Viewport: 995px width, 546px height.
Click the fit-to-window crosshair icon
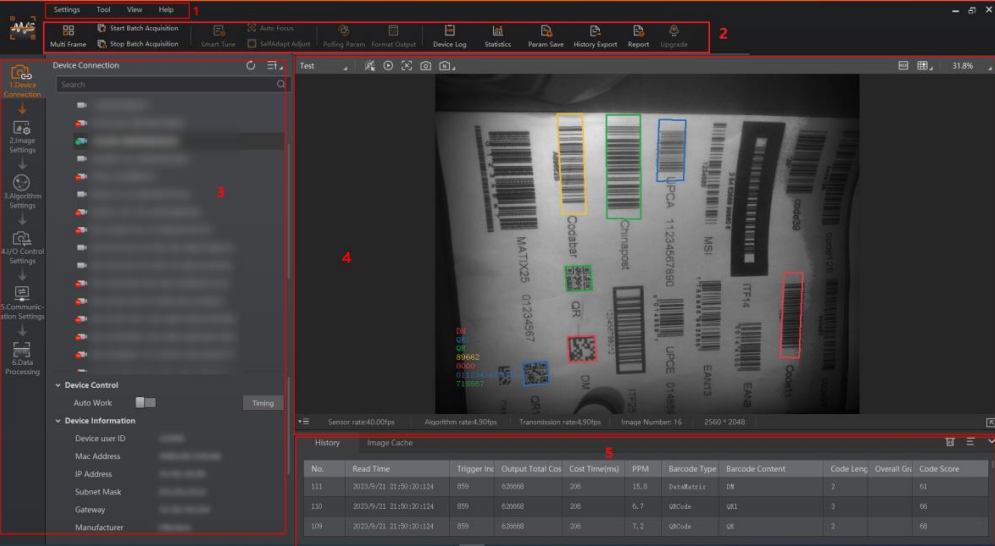click(407, 66)
